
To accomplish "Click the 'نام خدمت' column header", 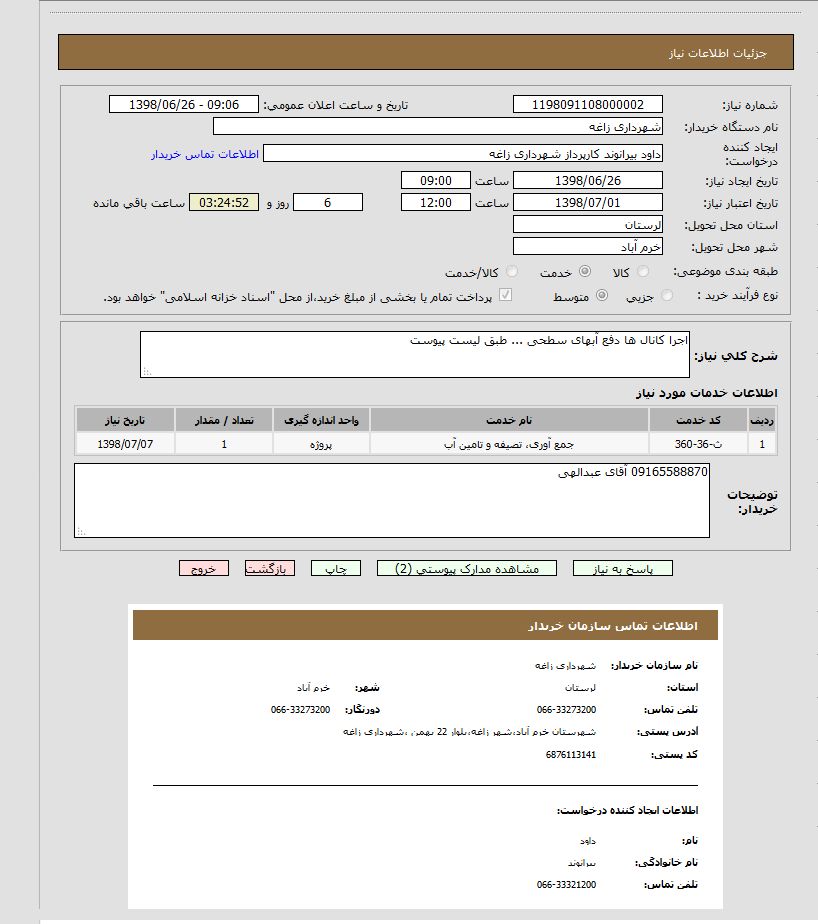I will (x=509, y=419).
